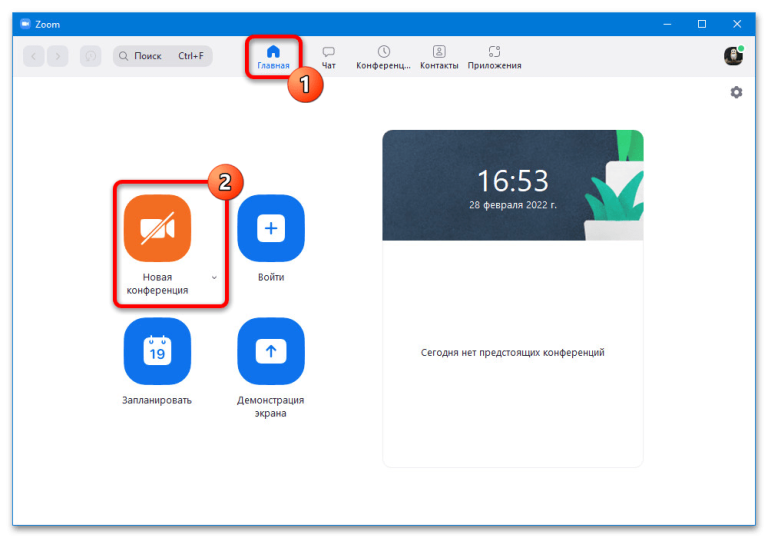This screenshot has height=538, width=768.
Task: Open the Чат tab
Action: [x=328, y=57]
